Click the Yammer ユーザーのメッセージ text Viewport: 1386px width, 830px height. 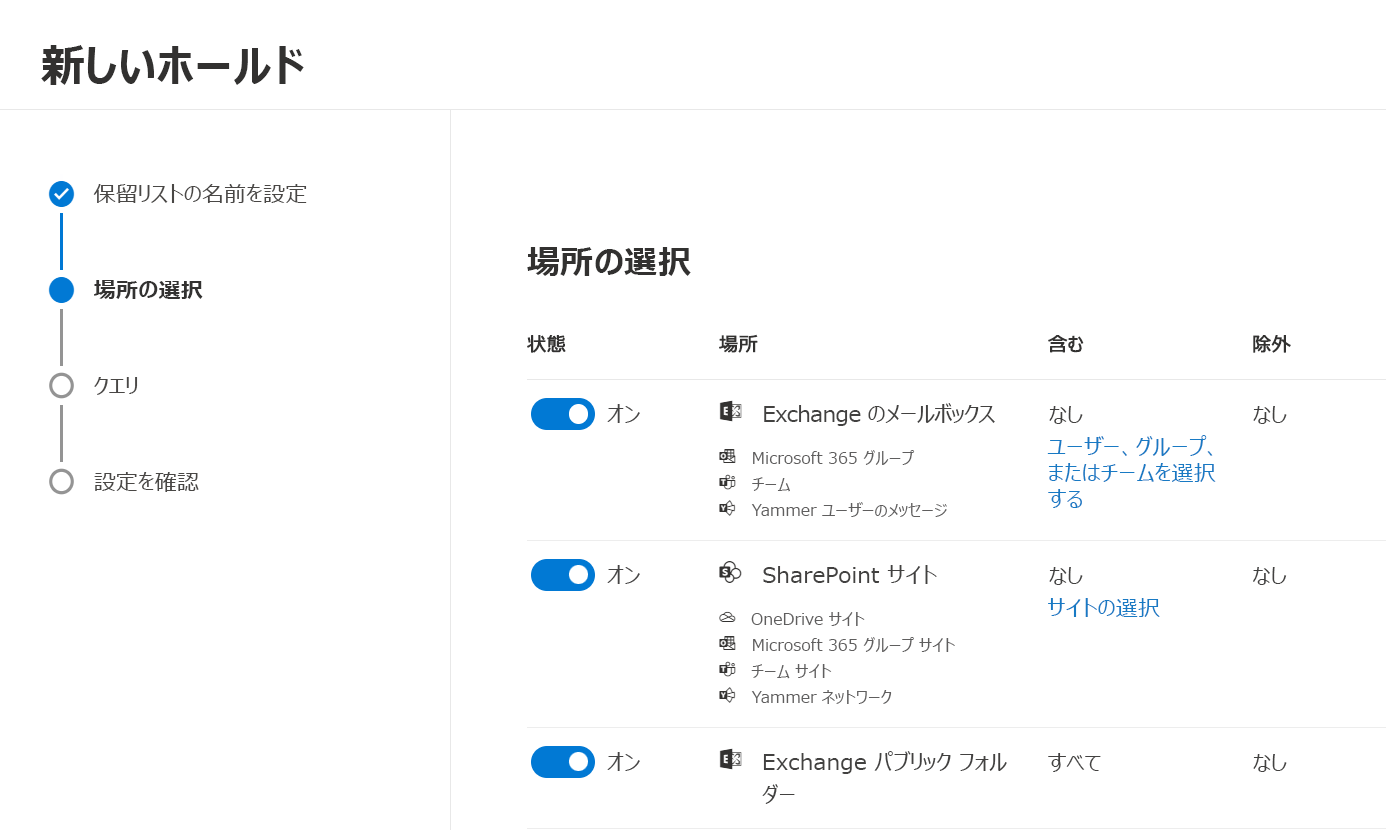pyautogui.click(x=849, y=510)
